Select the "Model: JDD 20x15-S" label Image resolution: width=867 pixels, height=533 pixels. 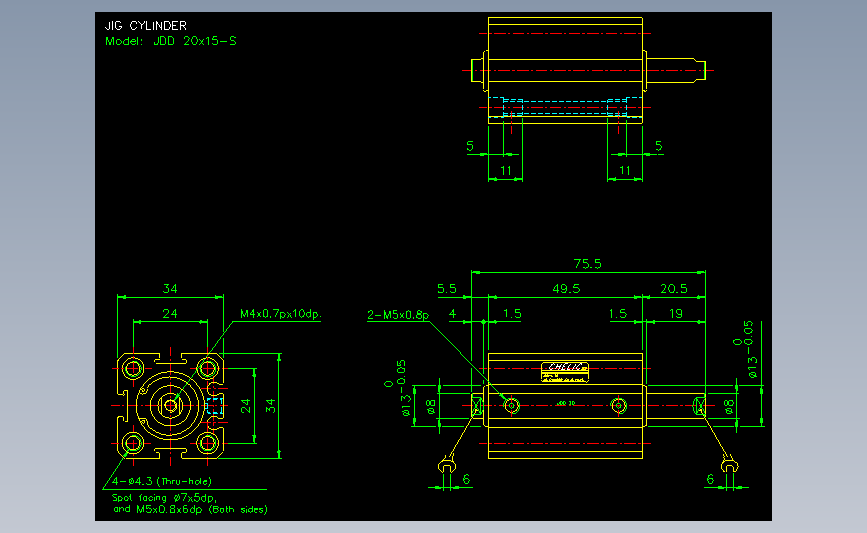click(171, 41)
